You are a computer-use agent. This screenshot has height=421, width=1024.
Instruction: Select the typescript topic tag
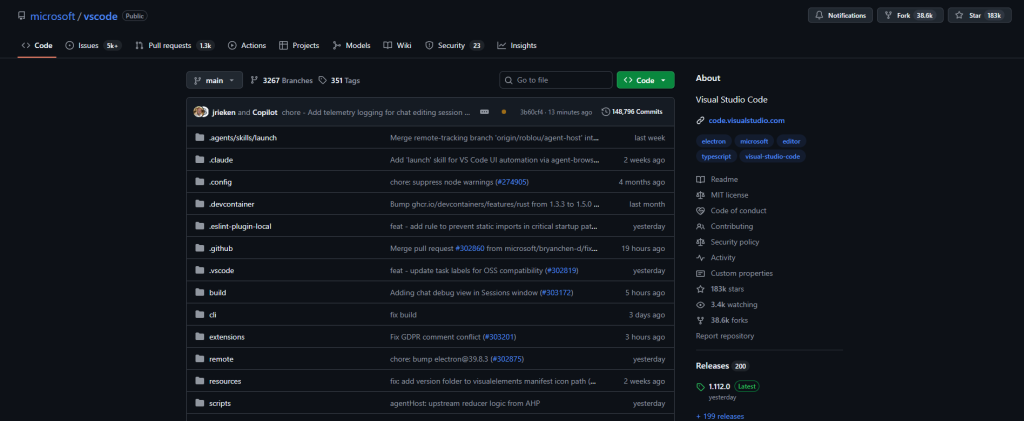(716, 157)
